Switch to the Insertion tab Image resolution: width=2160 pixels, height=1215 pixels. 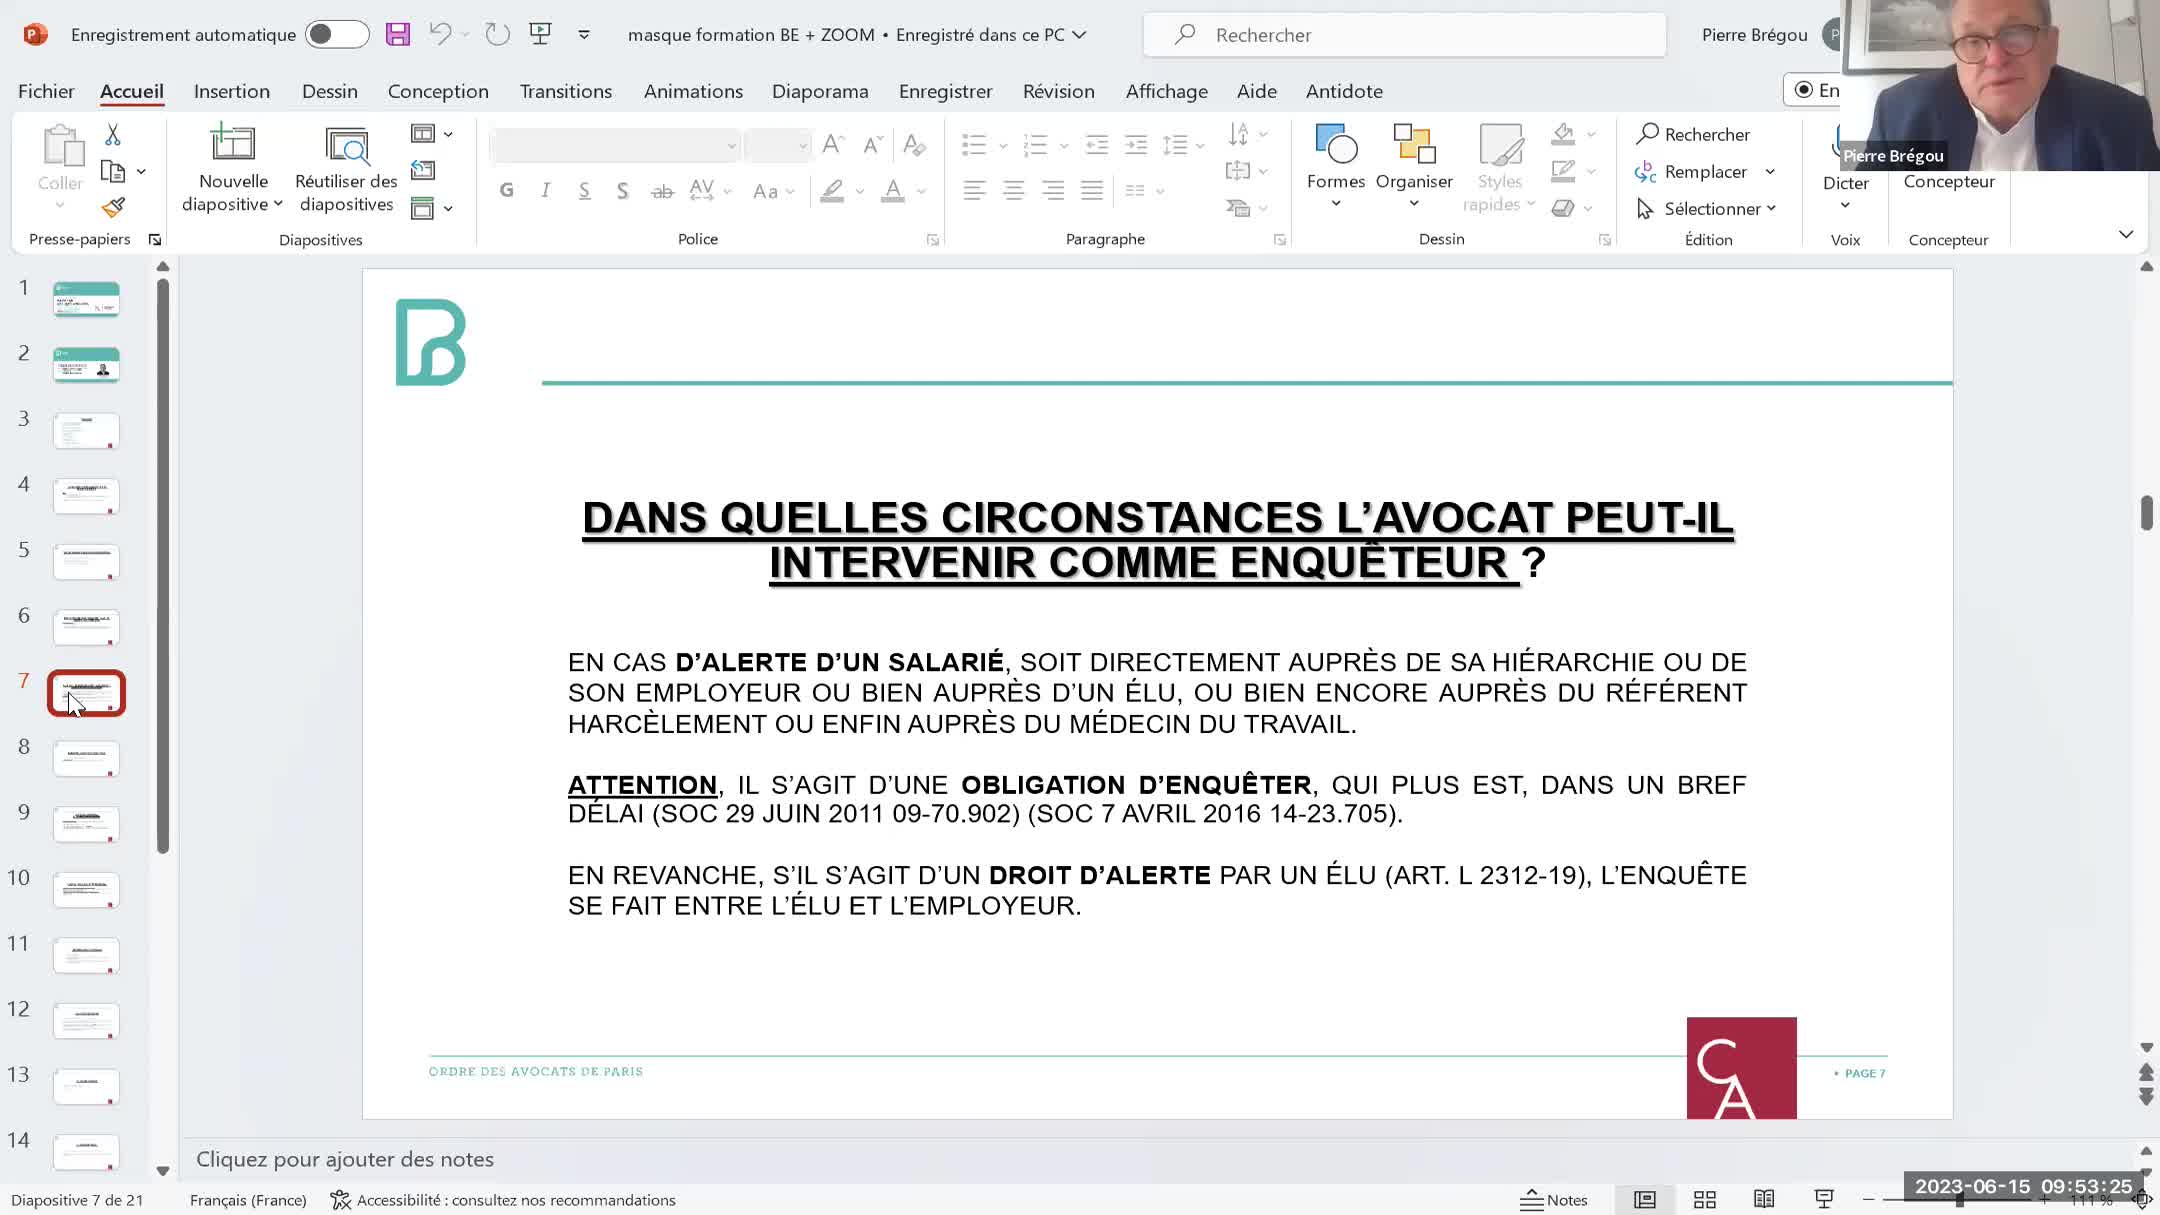[x=232, y=91]
